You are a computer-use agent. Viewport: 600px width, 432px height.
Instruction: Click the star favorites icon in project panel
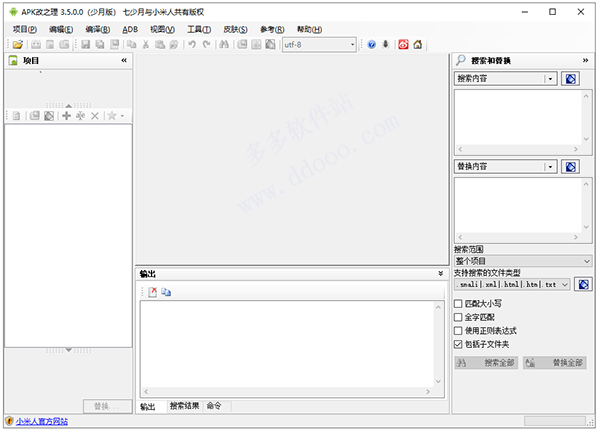[112, 116]
